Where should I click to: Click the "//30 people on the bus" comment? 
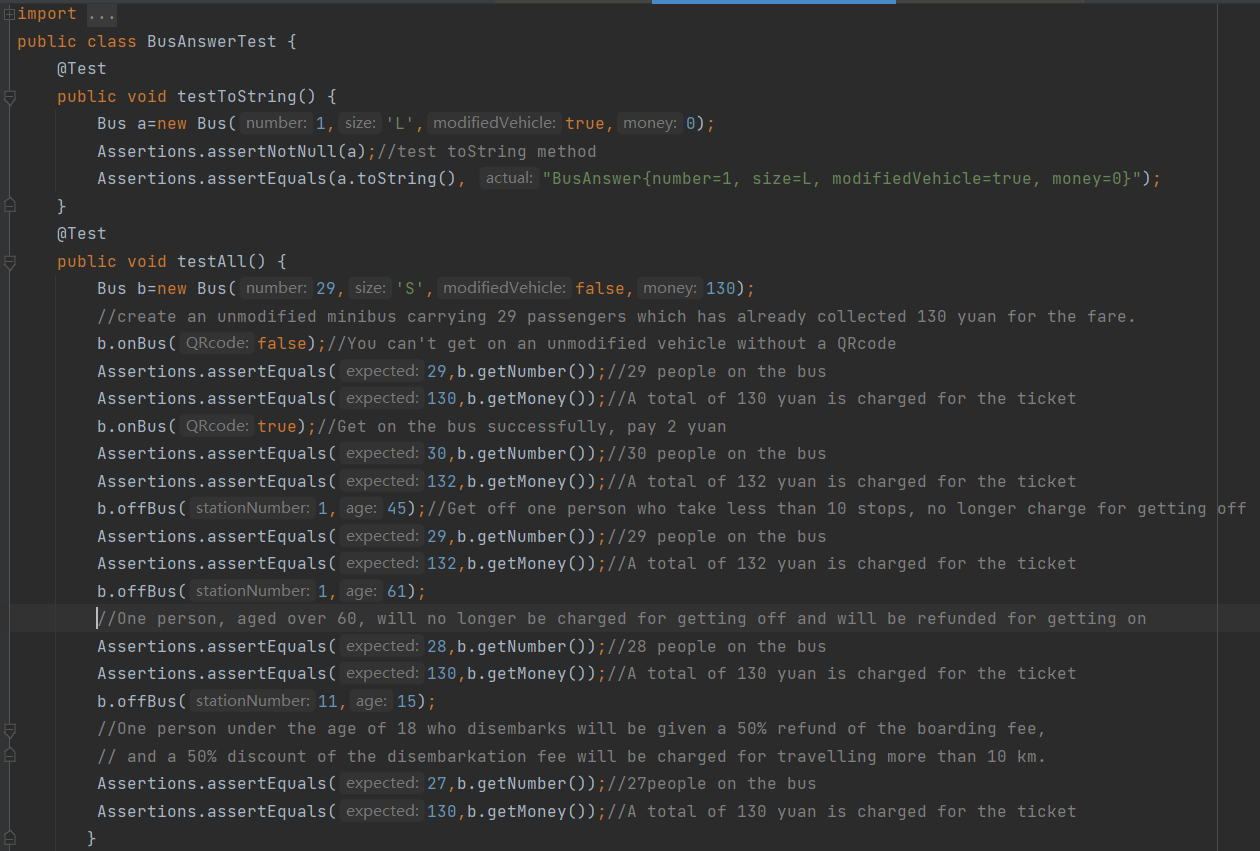coord(716,454)
